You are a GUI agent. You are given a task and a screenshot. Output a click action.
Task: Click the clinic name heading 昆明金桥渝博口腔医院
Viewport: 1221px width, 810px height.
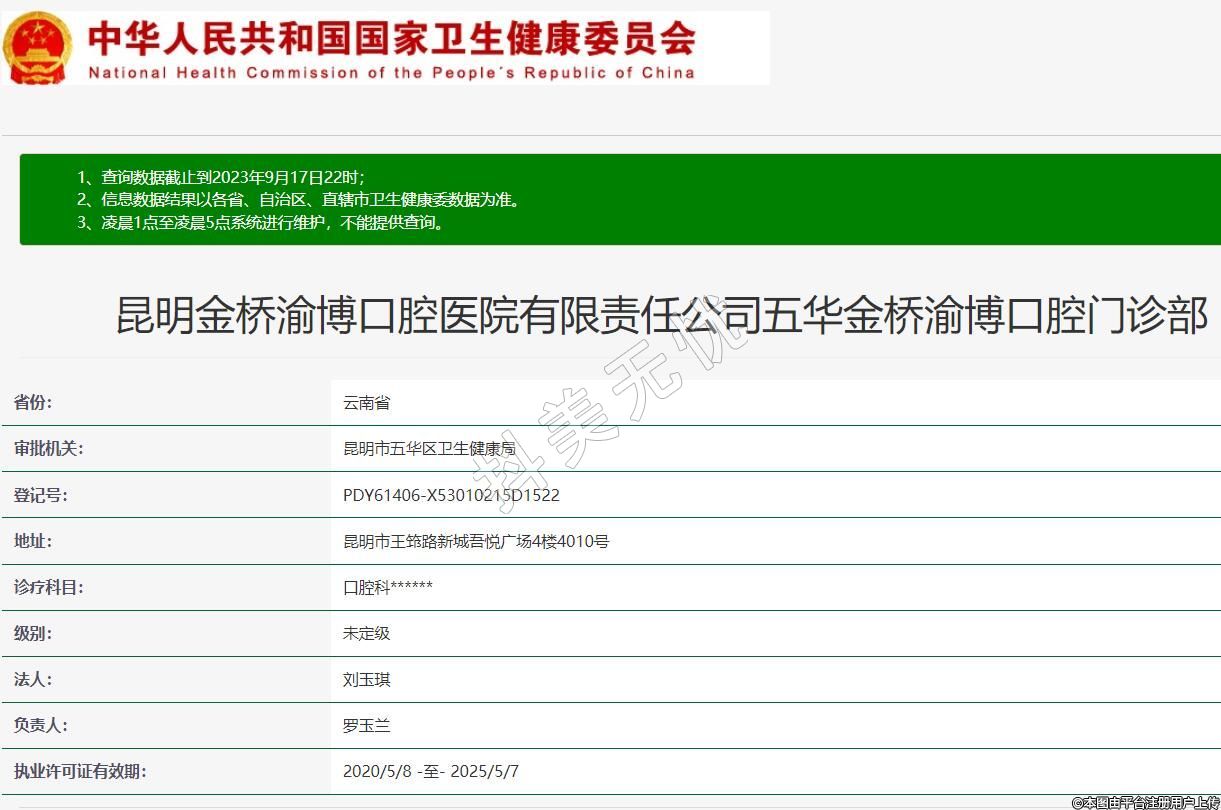662,316
